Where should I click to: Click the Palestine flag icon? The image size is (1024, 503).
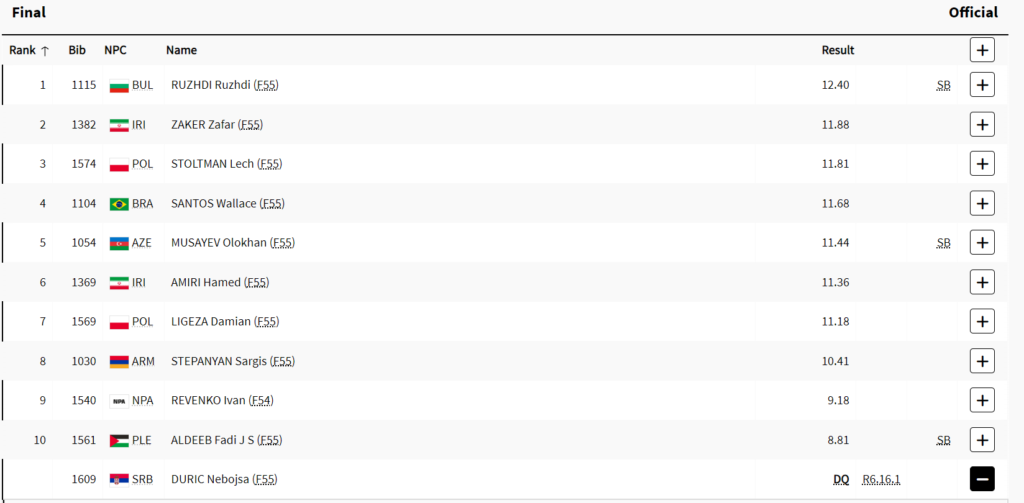pos(119,440)
